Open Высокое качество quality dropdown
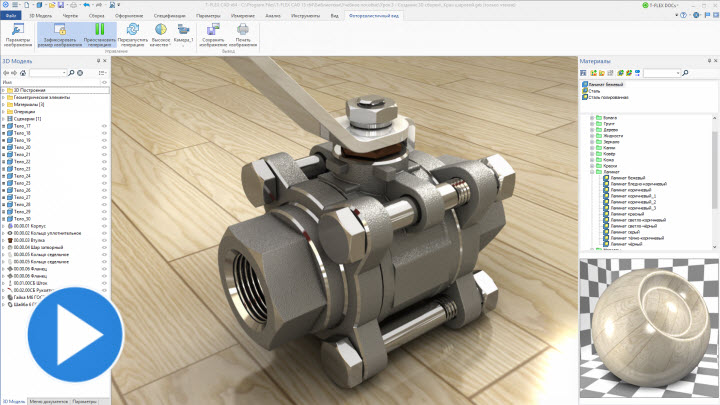This screenshot has height=405, width=720. (x=161, y=35)
